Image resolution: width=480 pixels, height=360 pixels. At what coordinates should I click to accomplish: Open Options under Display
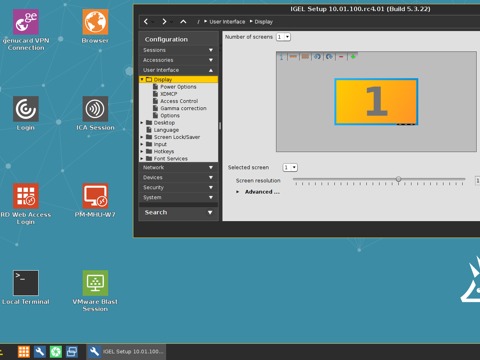170,116
